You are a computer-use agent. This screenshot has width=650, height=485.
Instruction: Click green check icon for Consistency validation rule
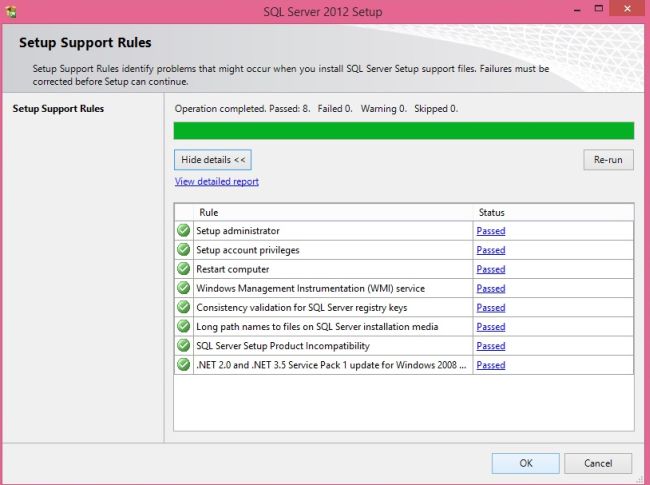[183, 307]
